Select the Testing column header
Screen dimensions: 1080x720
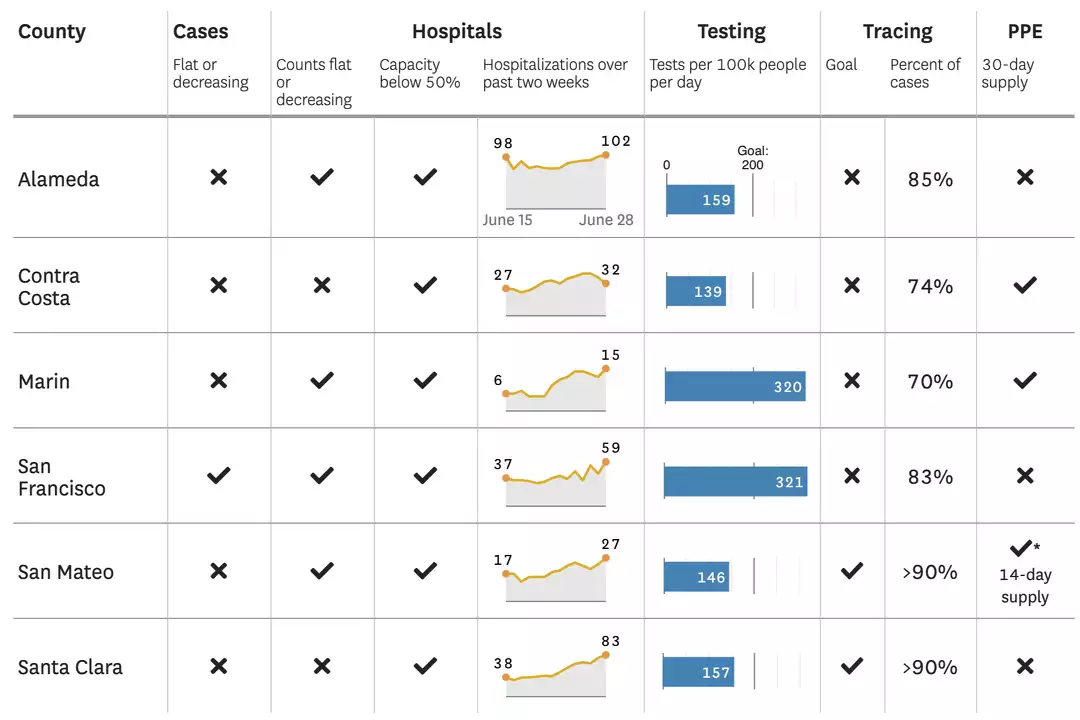[x=731, y=32]
